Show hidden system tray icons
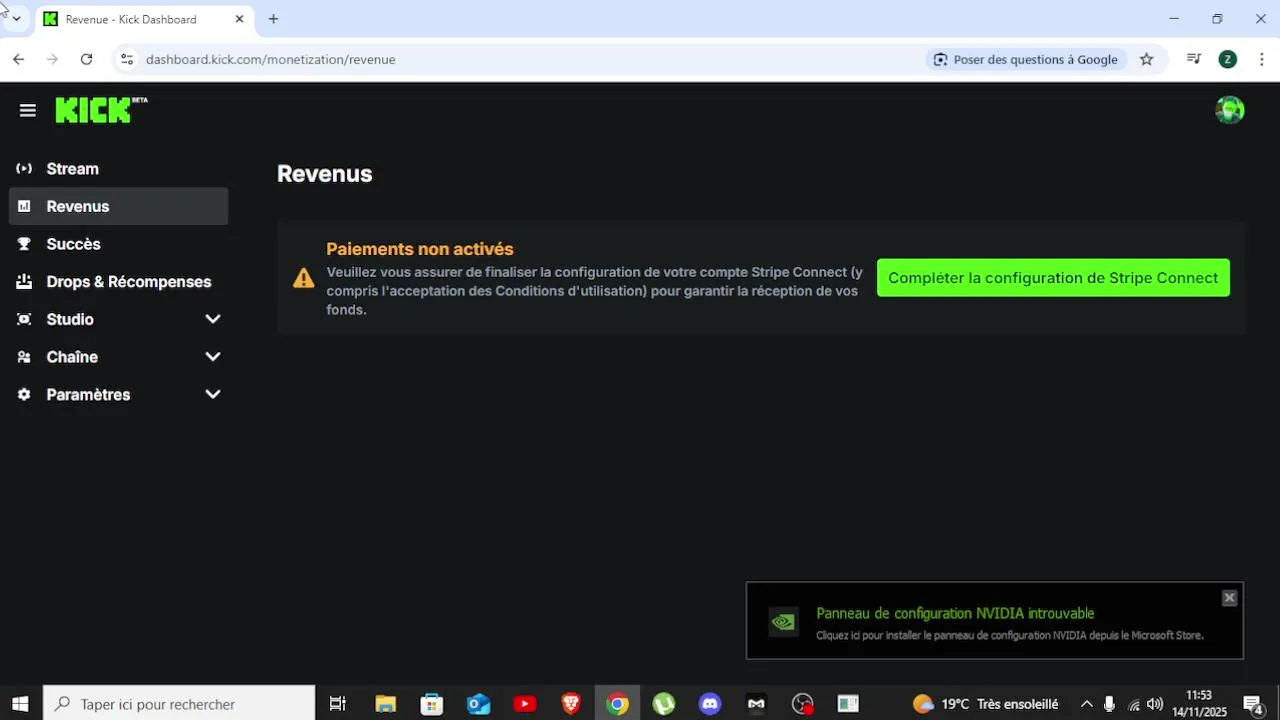1280x720 pixels. coord(1087,704)
